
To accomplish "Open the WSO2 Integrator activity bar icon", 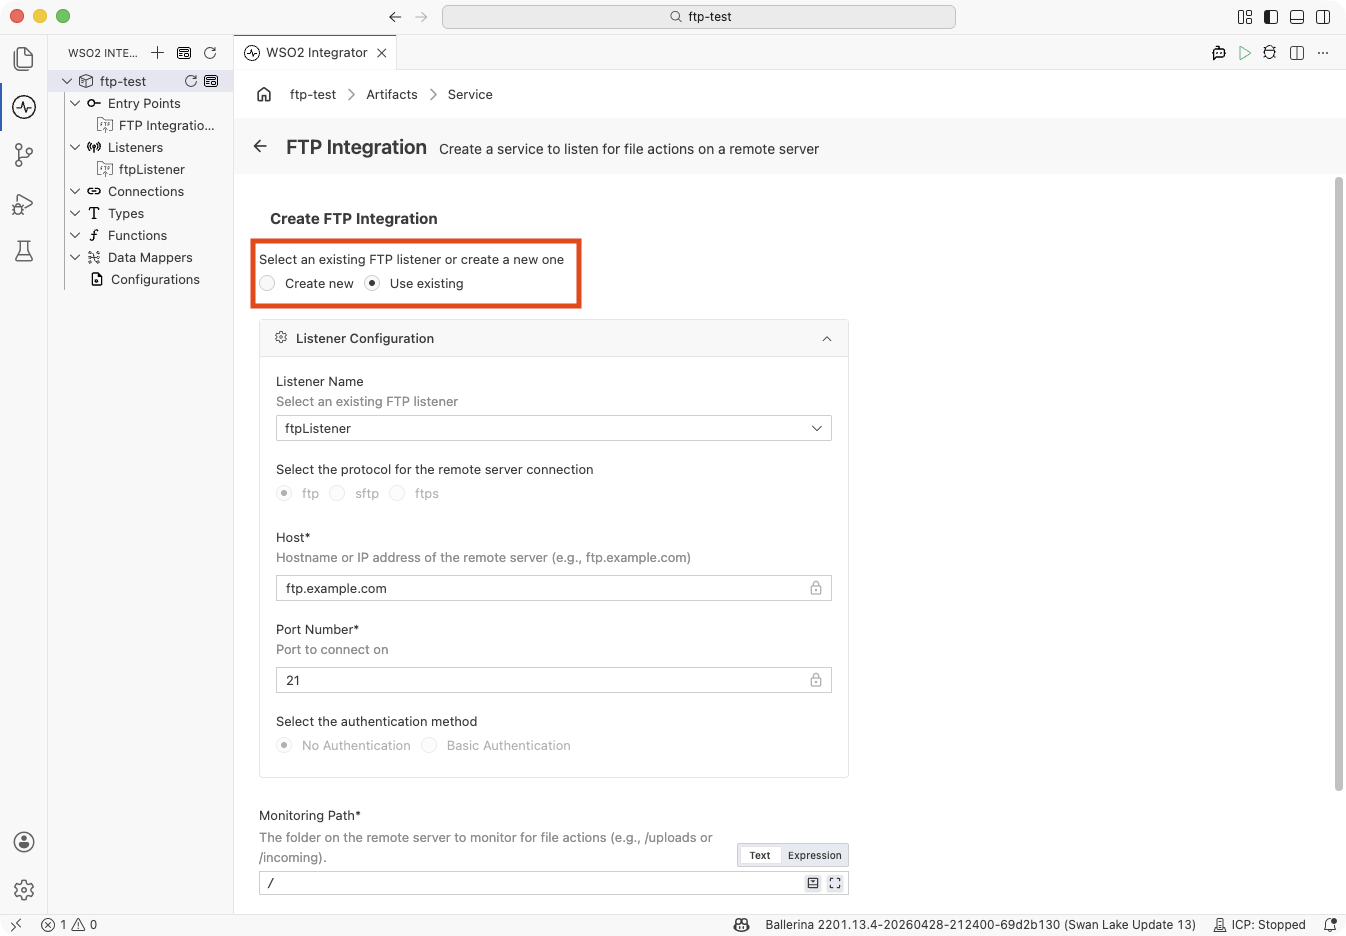I will (24, 107).
